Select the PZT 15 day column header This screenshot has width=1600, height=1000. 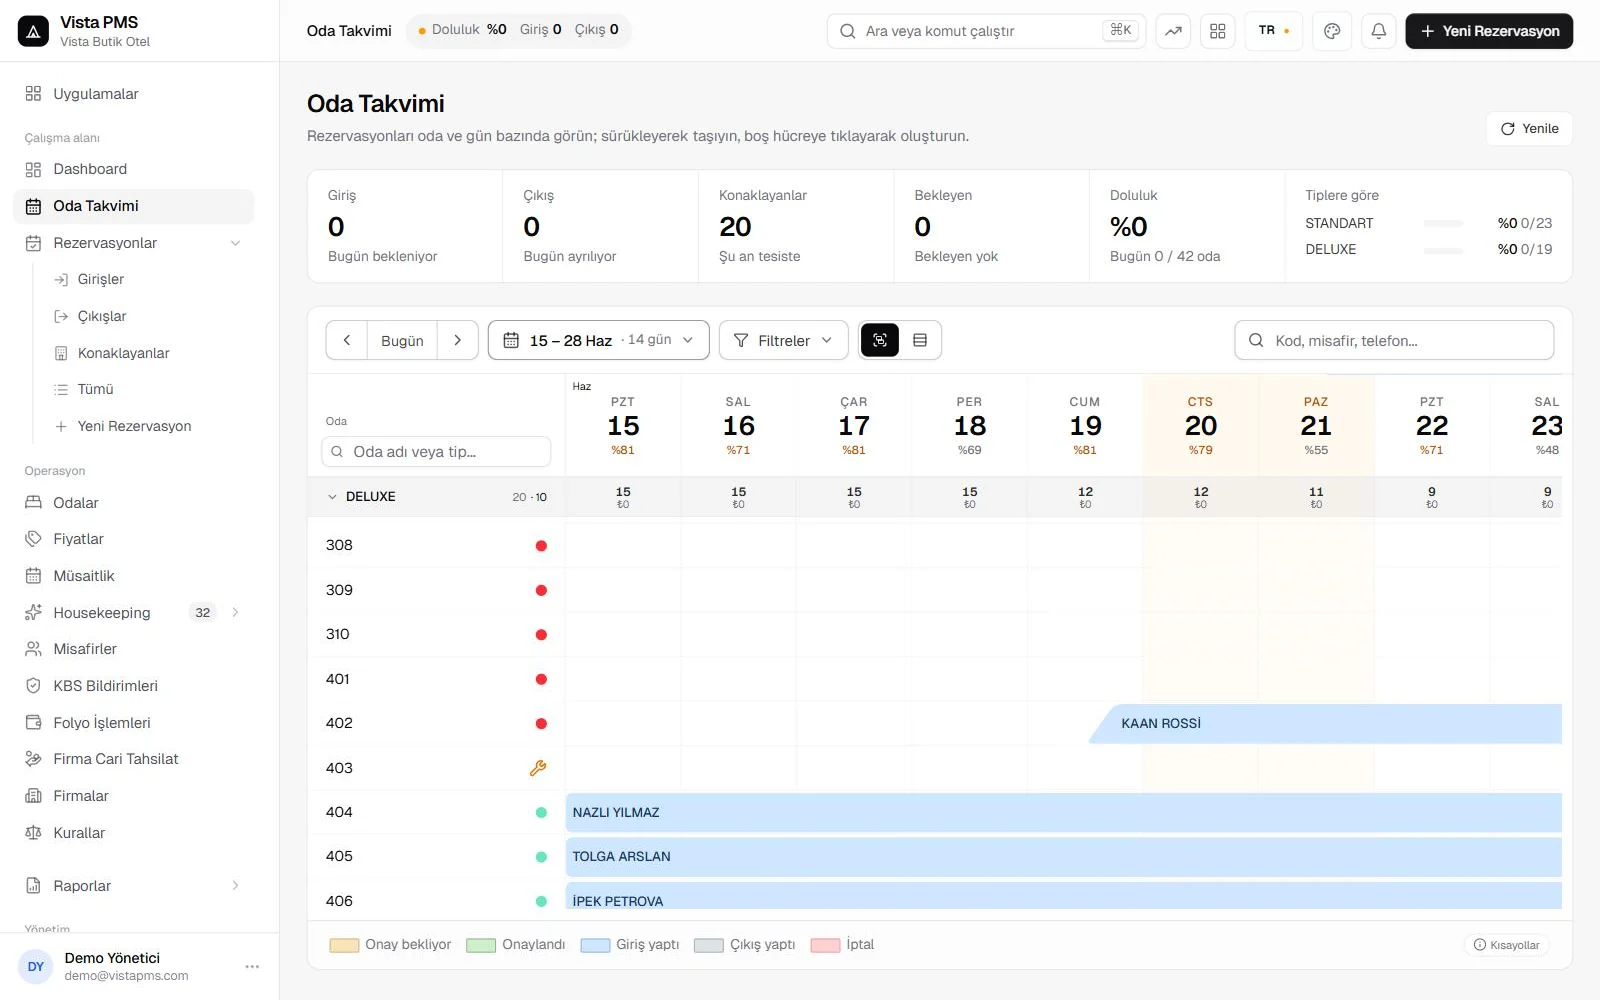[623, 427]
